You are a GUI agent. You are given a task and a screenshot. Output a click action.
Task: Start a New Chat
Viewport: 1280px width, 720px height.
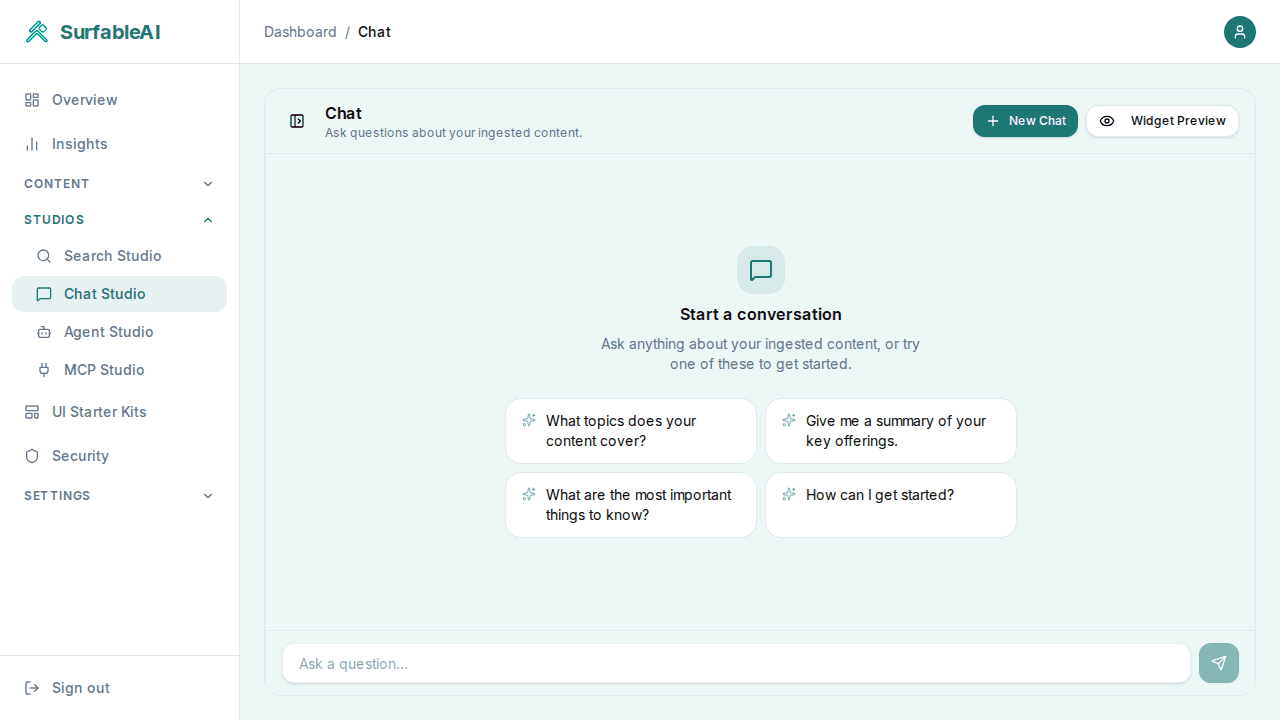1025,121
